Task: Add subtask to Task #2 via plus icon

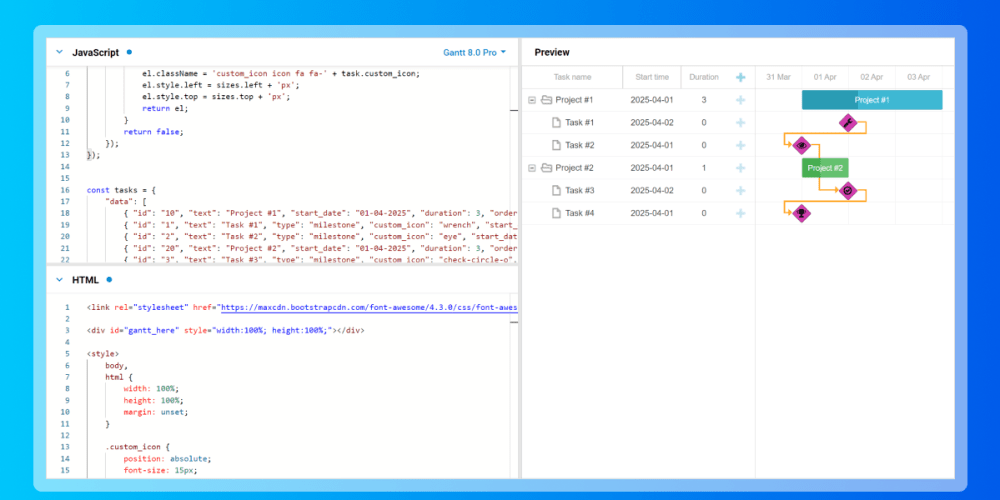Action: pyautogui.click(x=740, y=145)
